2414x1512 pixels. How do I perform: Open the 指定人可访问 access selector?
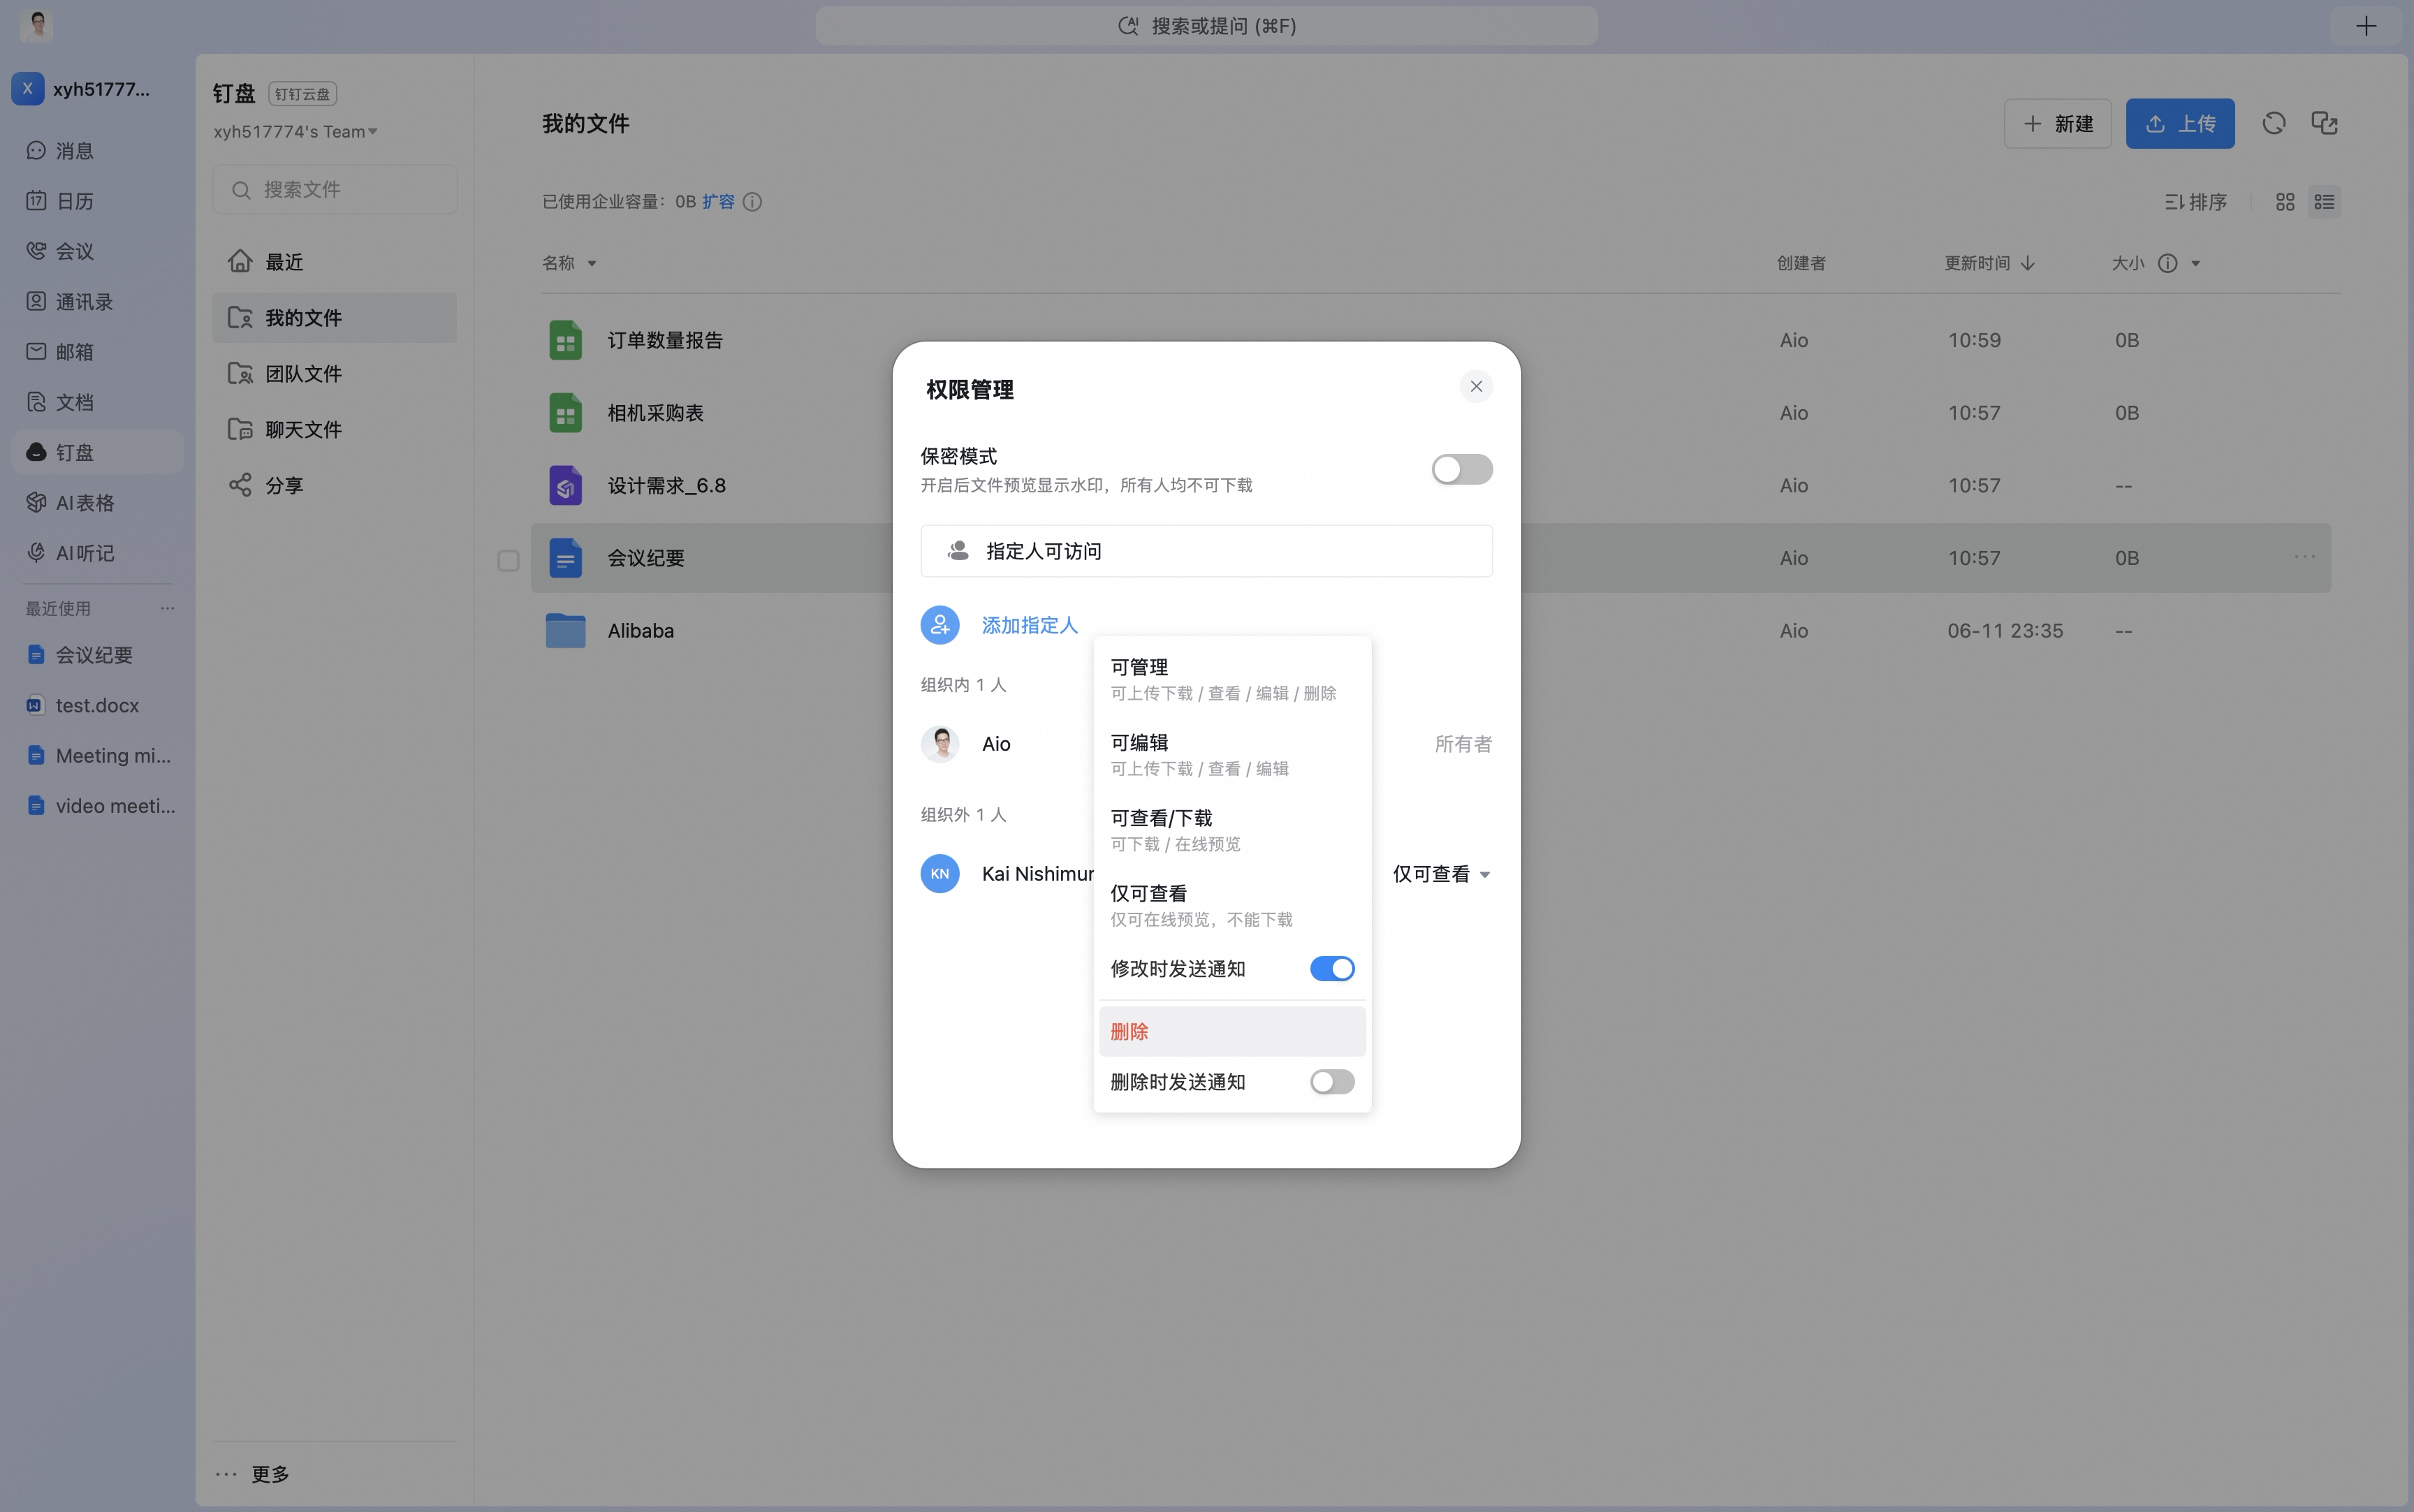coord(1206,551)
